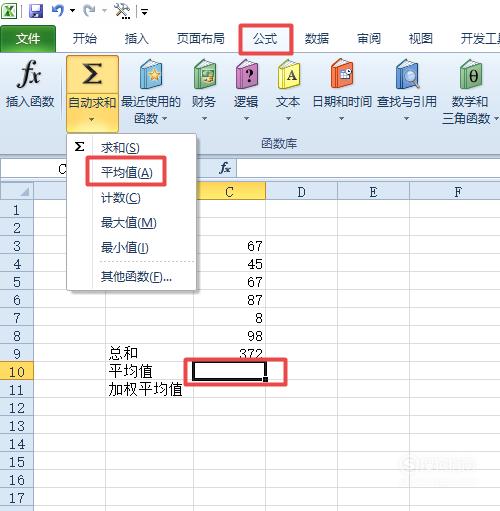The width and height of the screenshot is (500, 511).
Task: Select column D header
Action: tap(301, 192)
